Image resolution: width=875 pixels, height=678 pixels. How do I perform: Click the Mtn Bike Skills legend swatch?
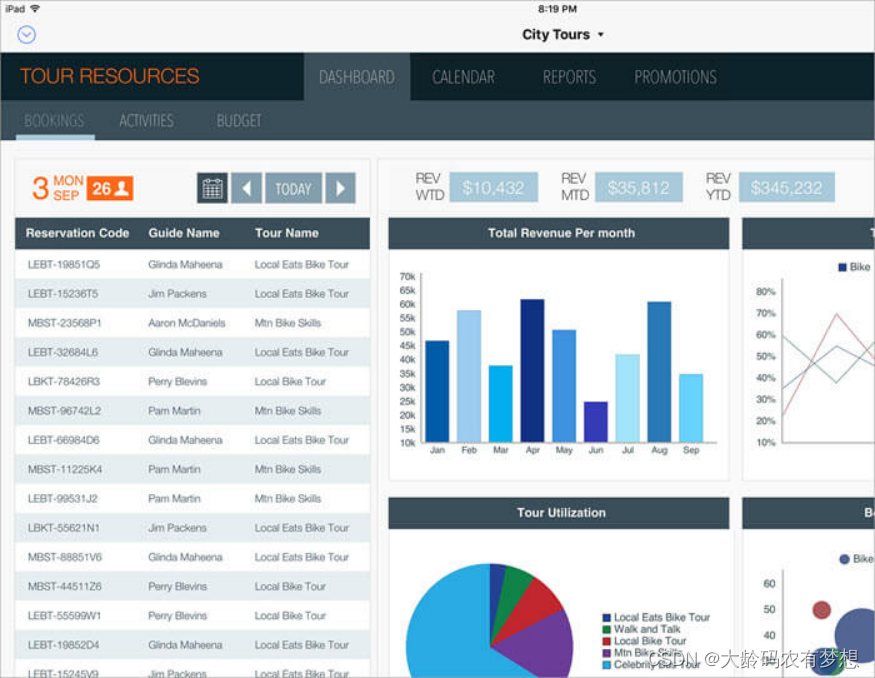(x=607, y=653)
